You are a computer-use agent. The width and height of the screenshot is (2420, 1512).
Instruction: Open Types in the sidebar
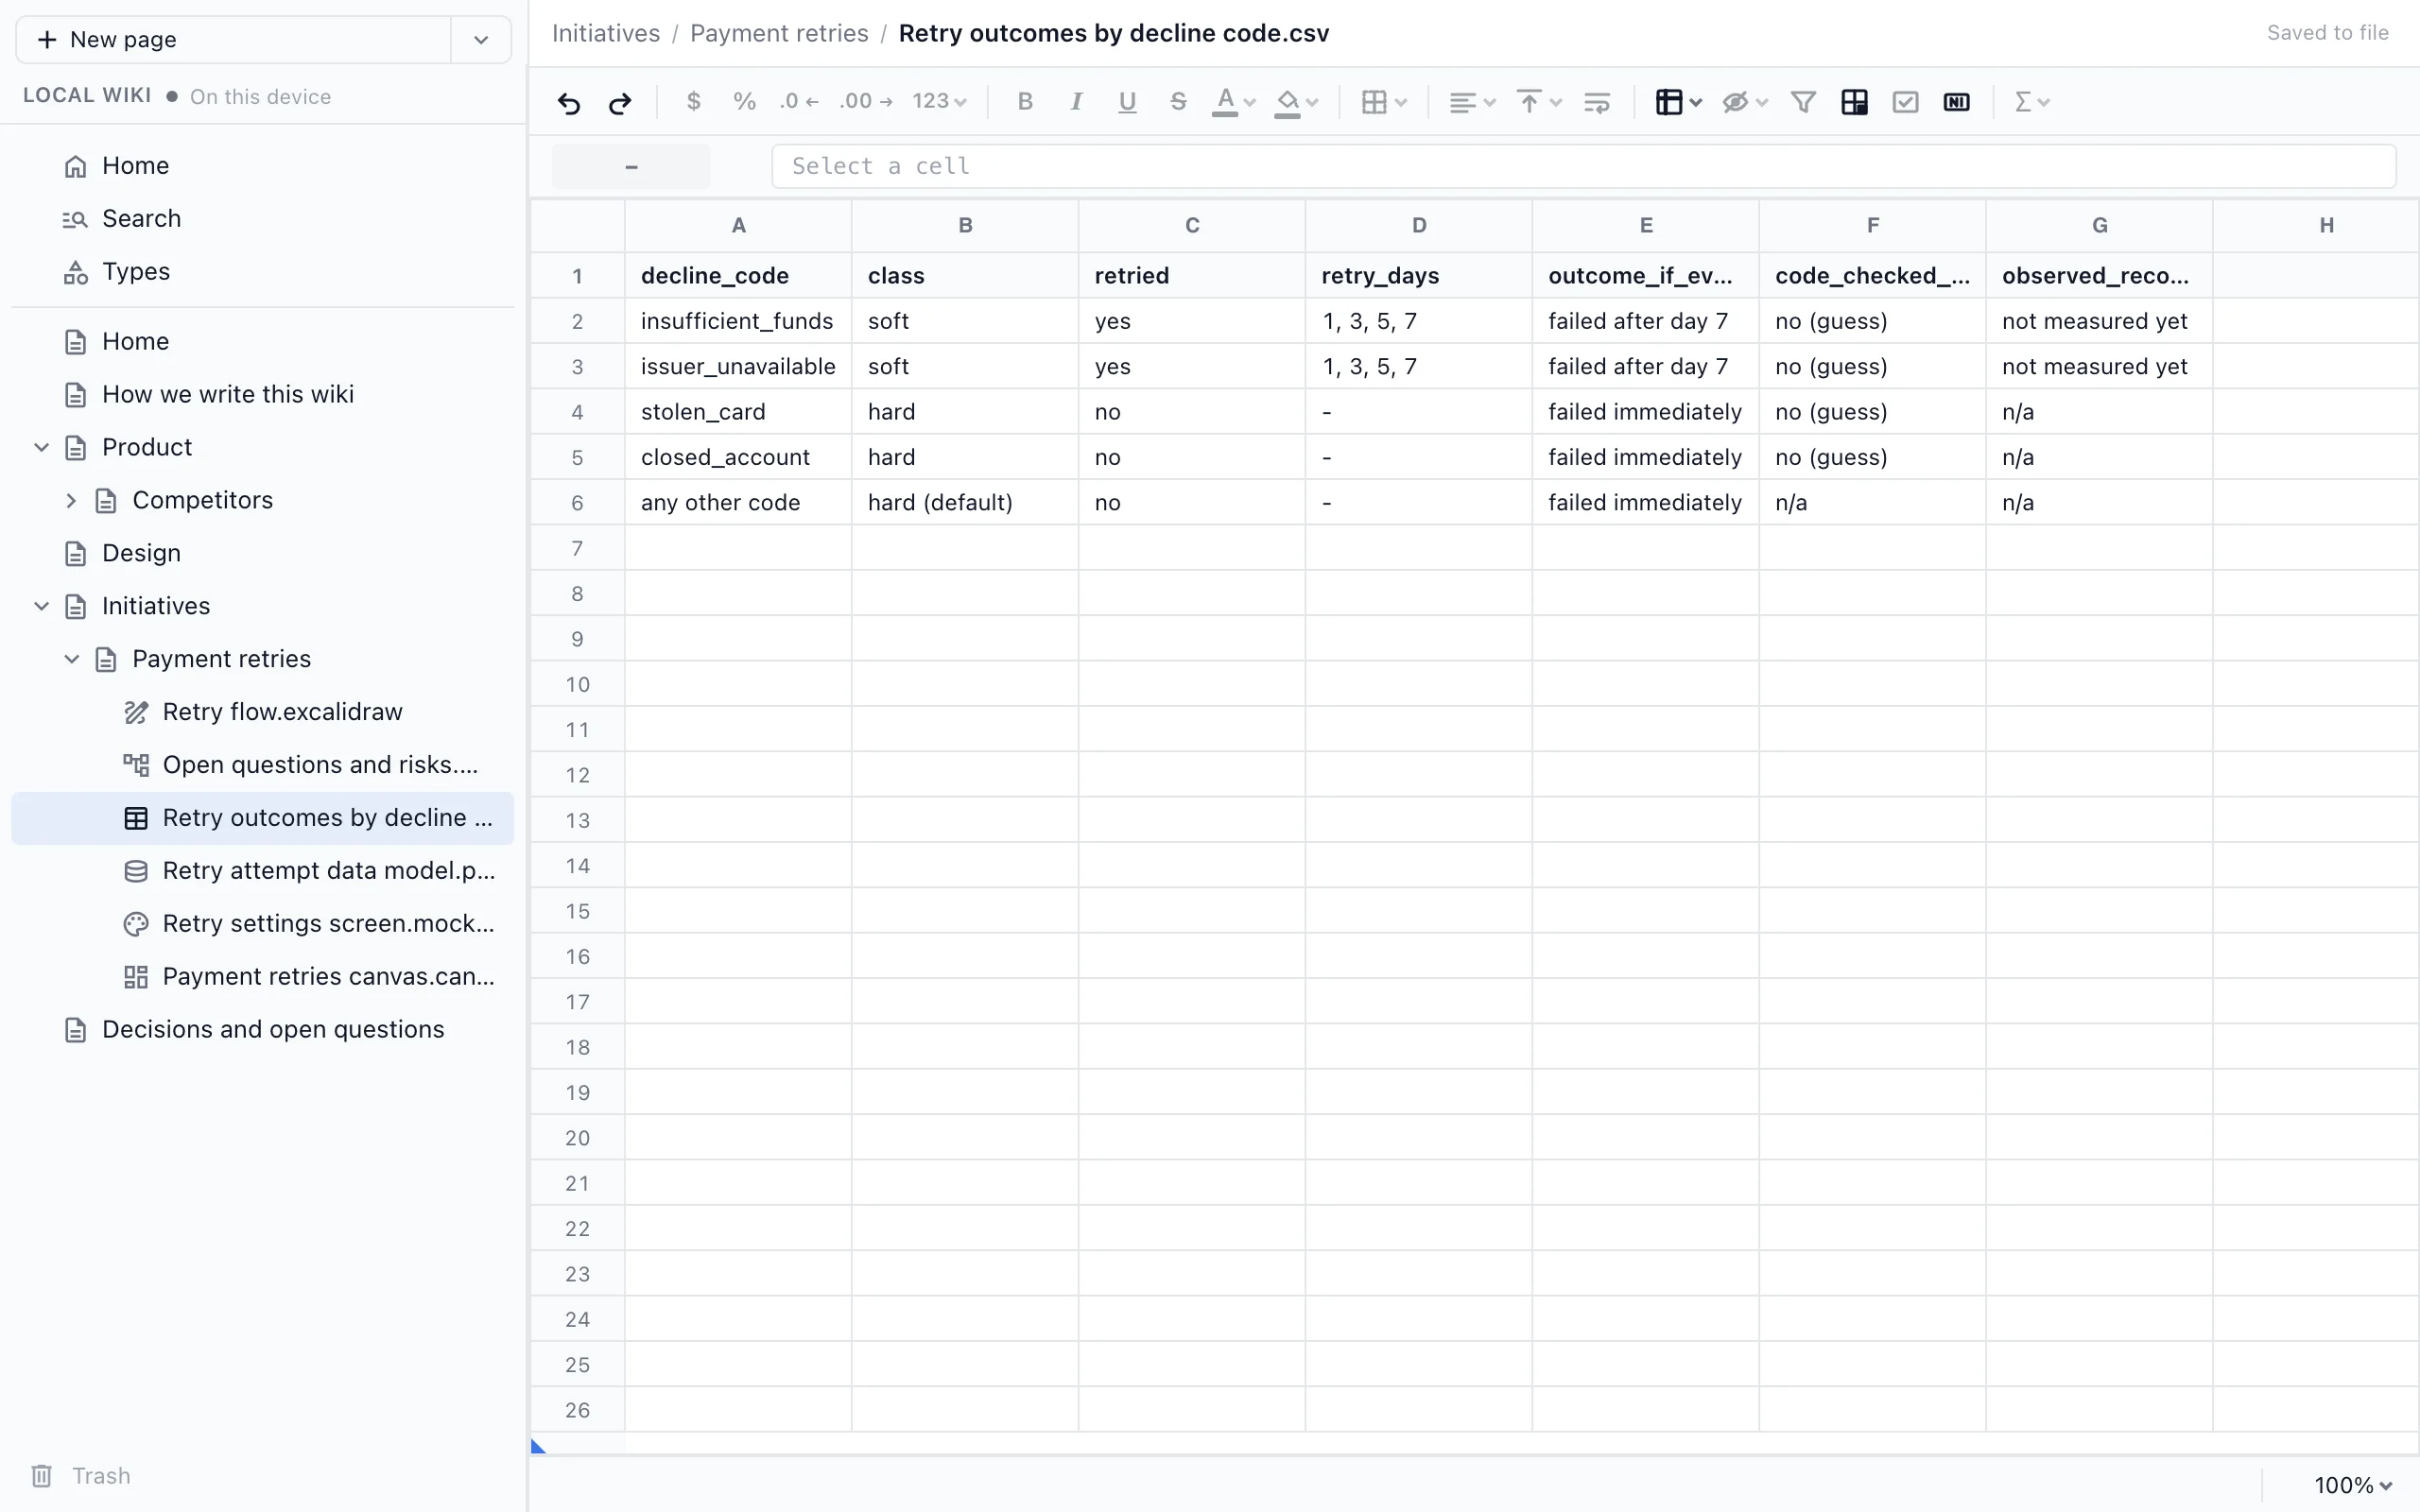click(x=264, y=271)
